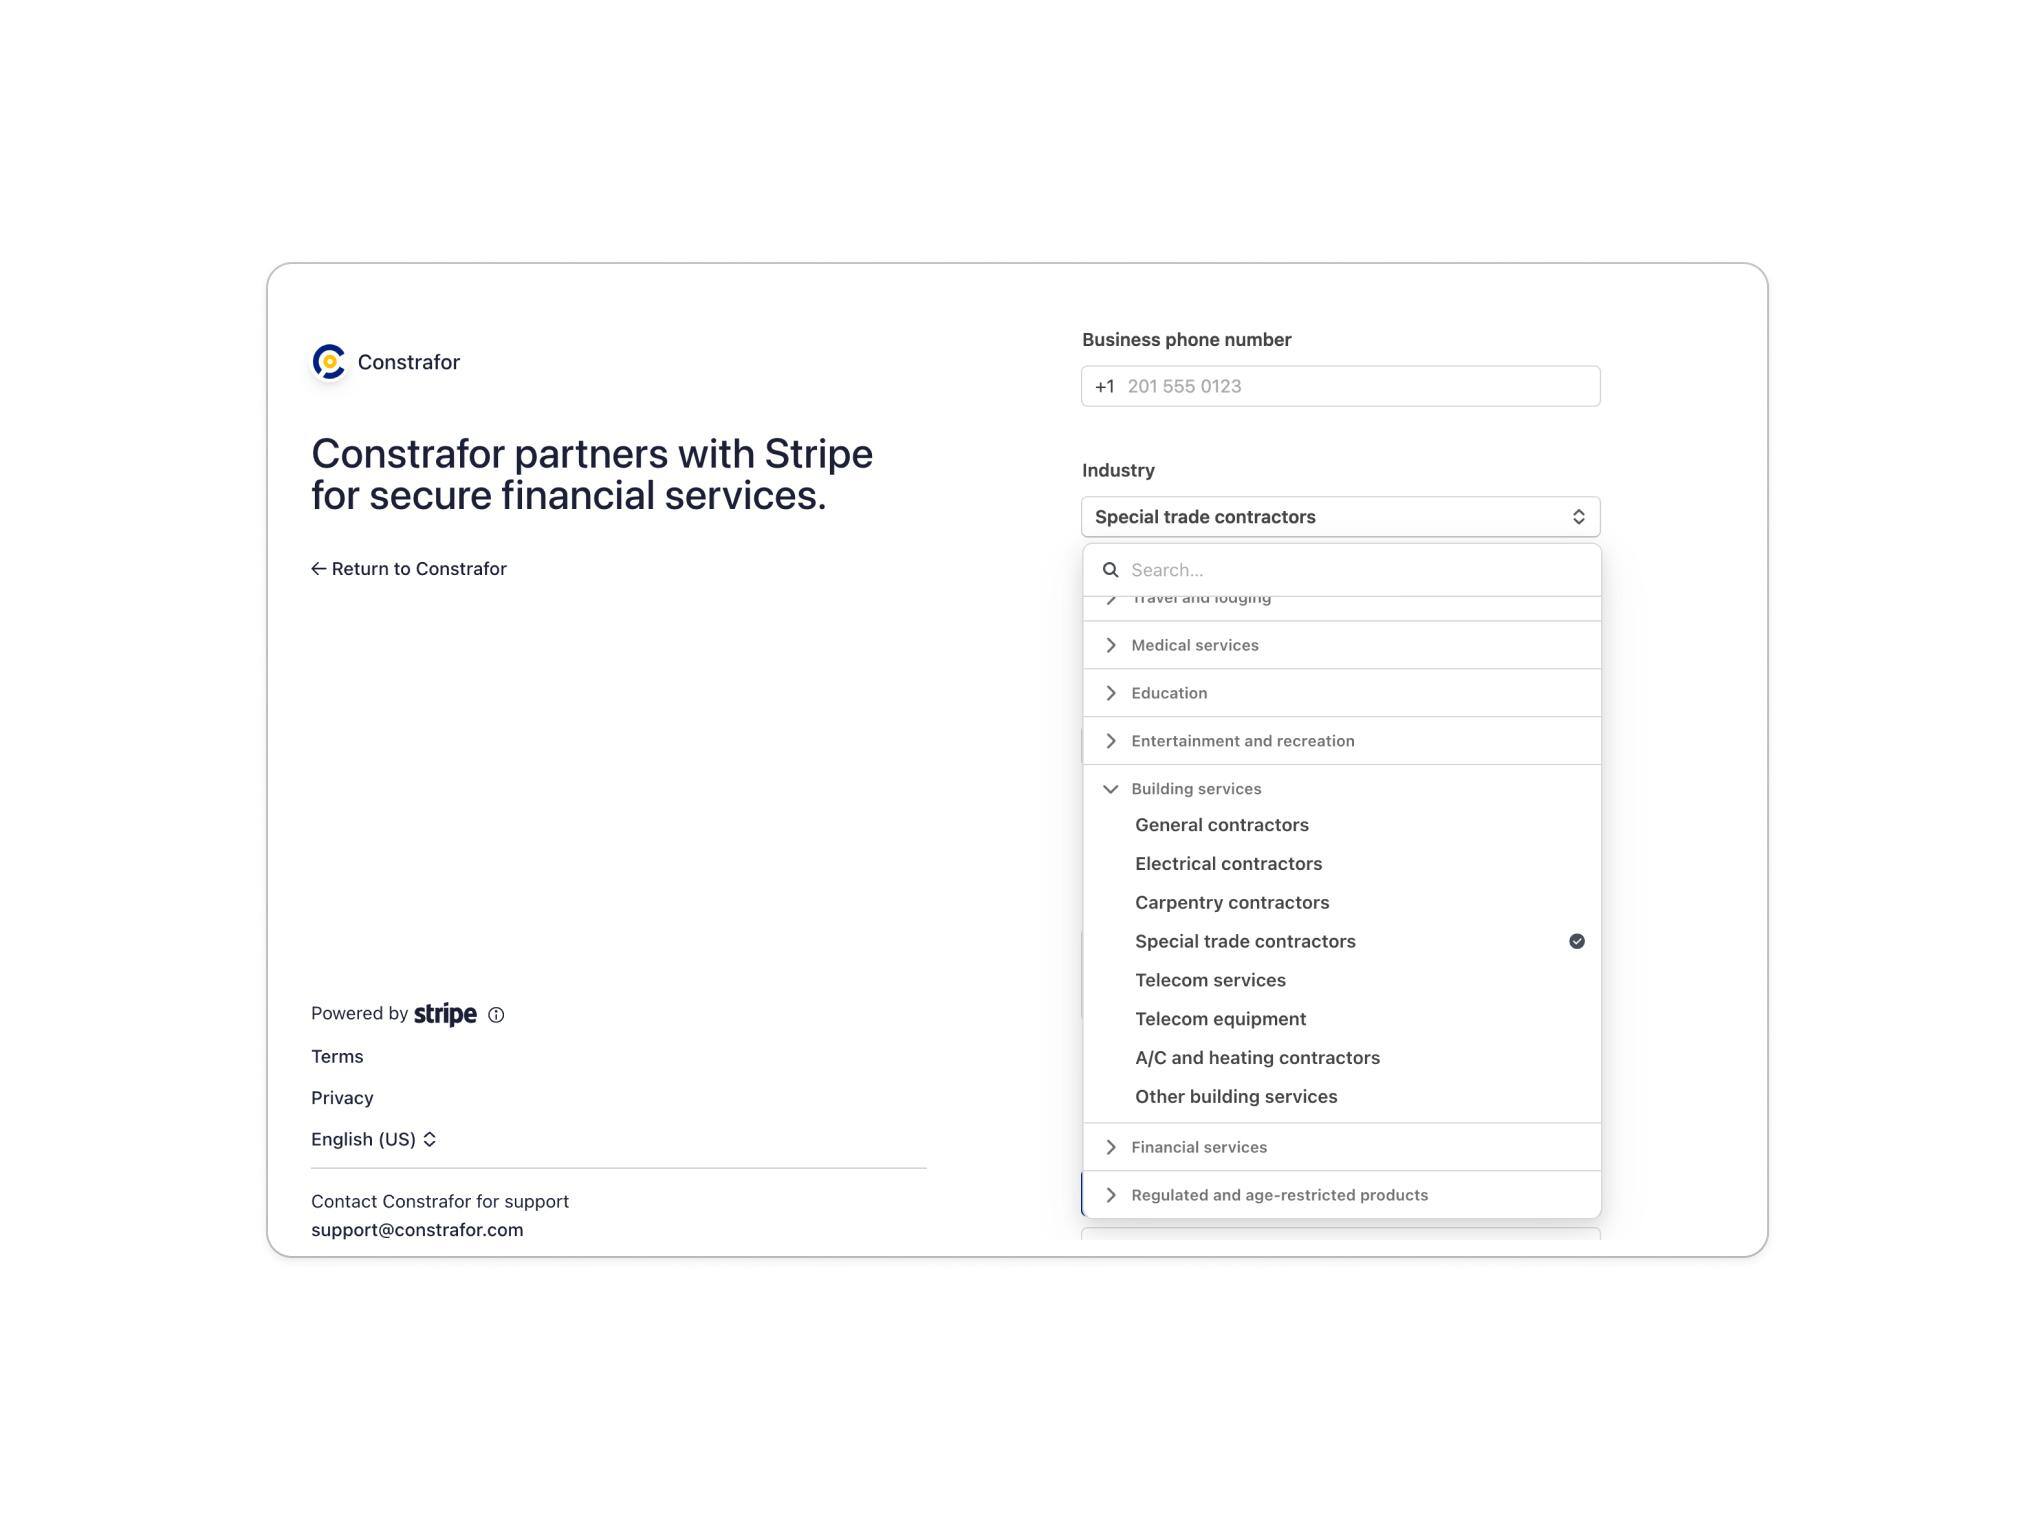2036x1528 pixels.
Task: Click the search magnifying glass icon
Action: tap(1112, 568)
